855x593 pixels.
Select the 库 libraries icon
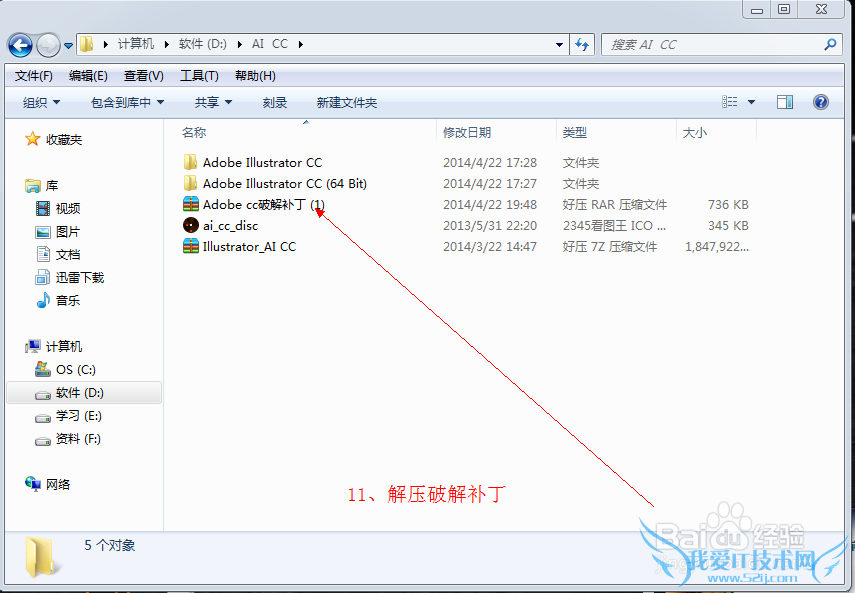pyautogui.click(x=33, y=186)
